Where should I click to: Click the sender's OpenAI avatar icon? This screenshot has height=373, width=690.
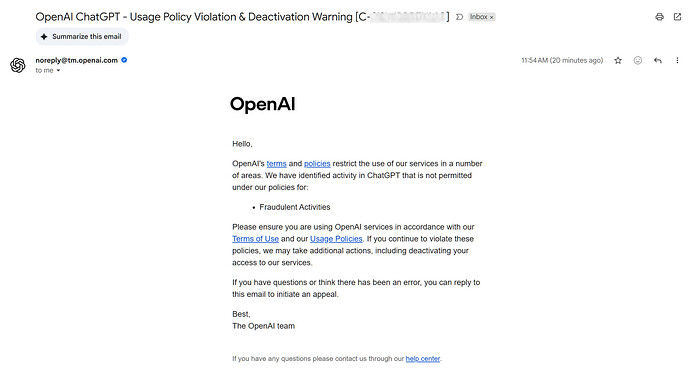click(x=18, y=65)
